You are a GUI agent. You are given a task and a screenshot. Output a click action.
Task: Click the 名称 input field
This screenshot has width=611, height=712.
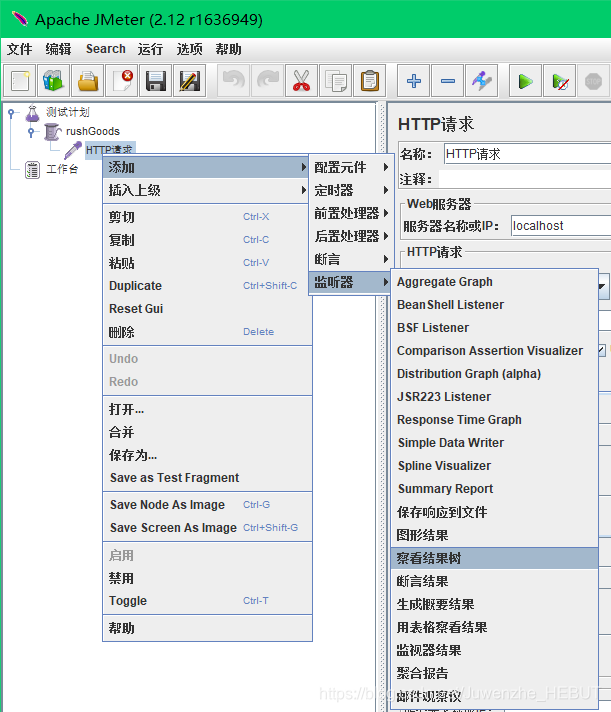(x=527, y=154)
